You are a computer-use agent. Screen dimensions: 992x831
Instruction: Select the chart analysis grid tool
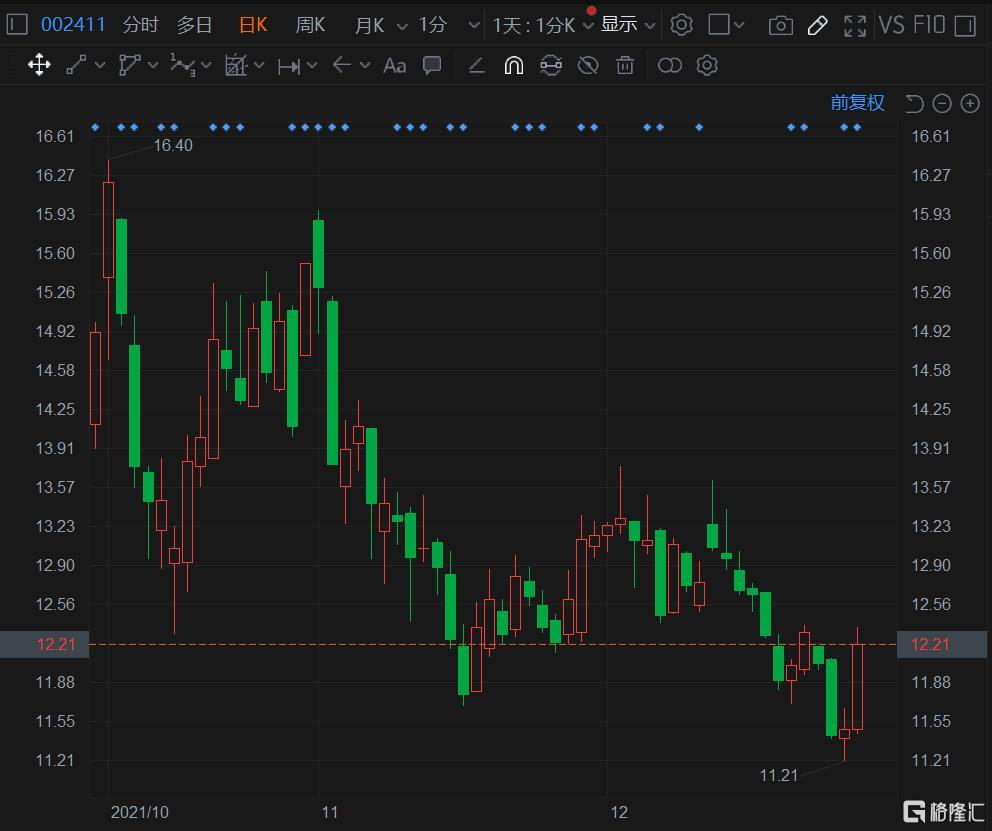[x=235, y=65]
